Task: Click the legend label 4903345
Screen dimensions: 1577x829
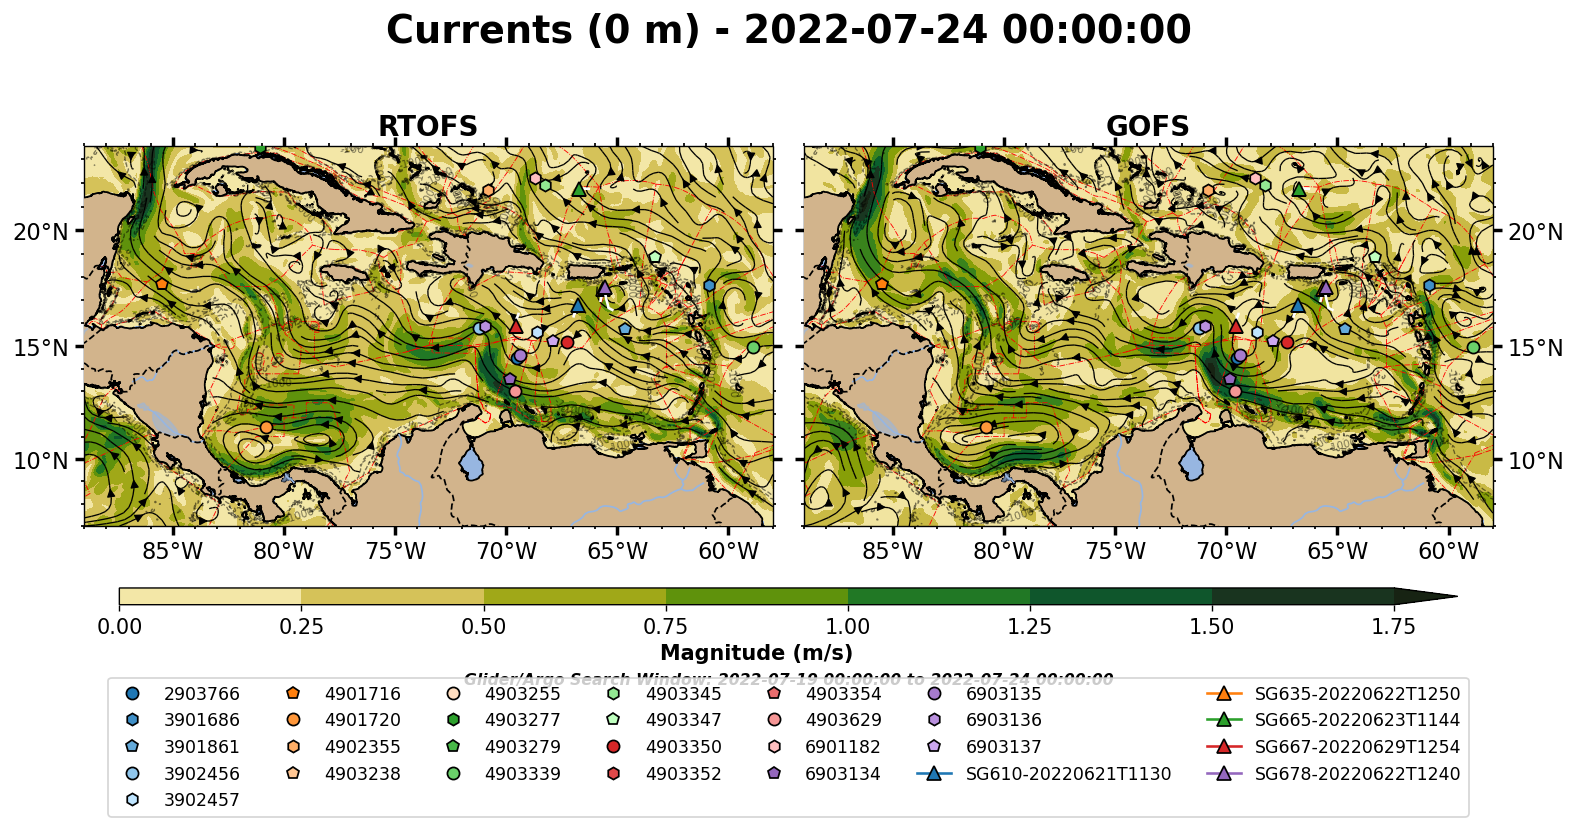Action: (x=683, y=694)
